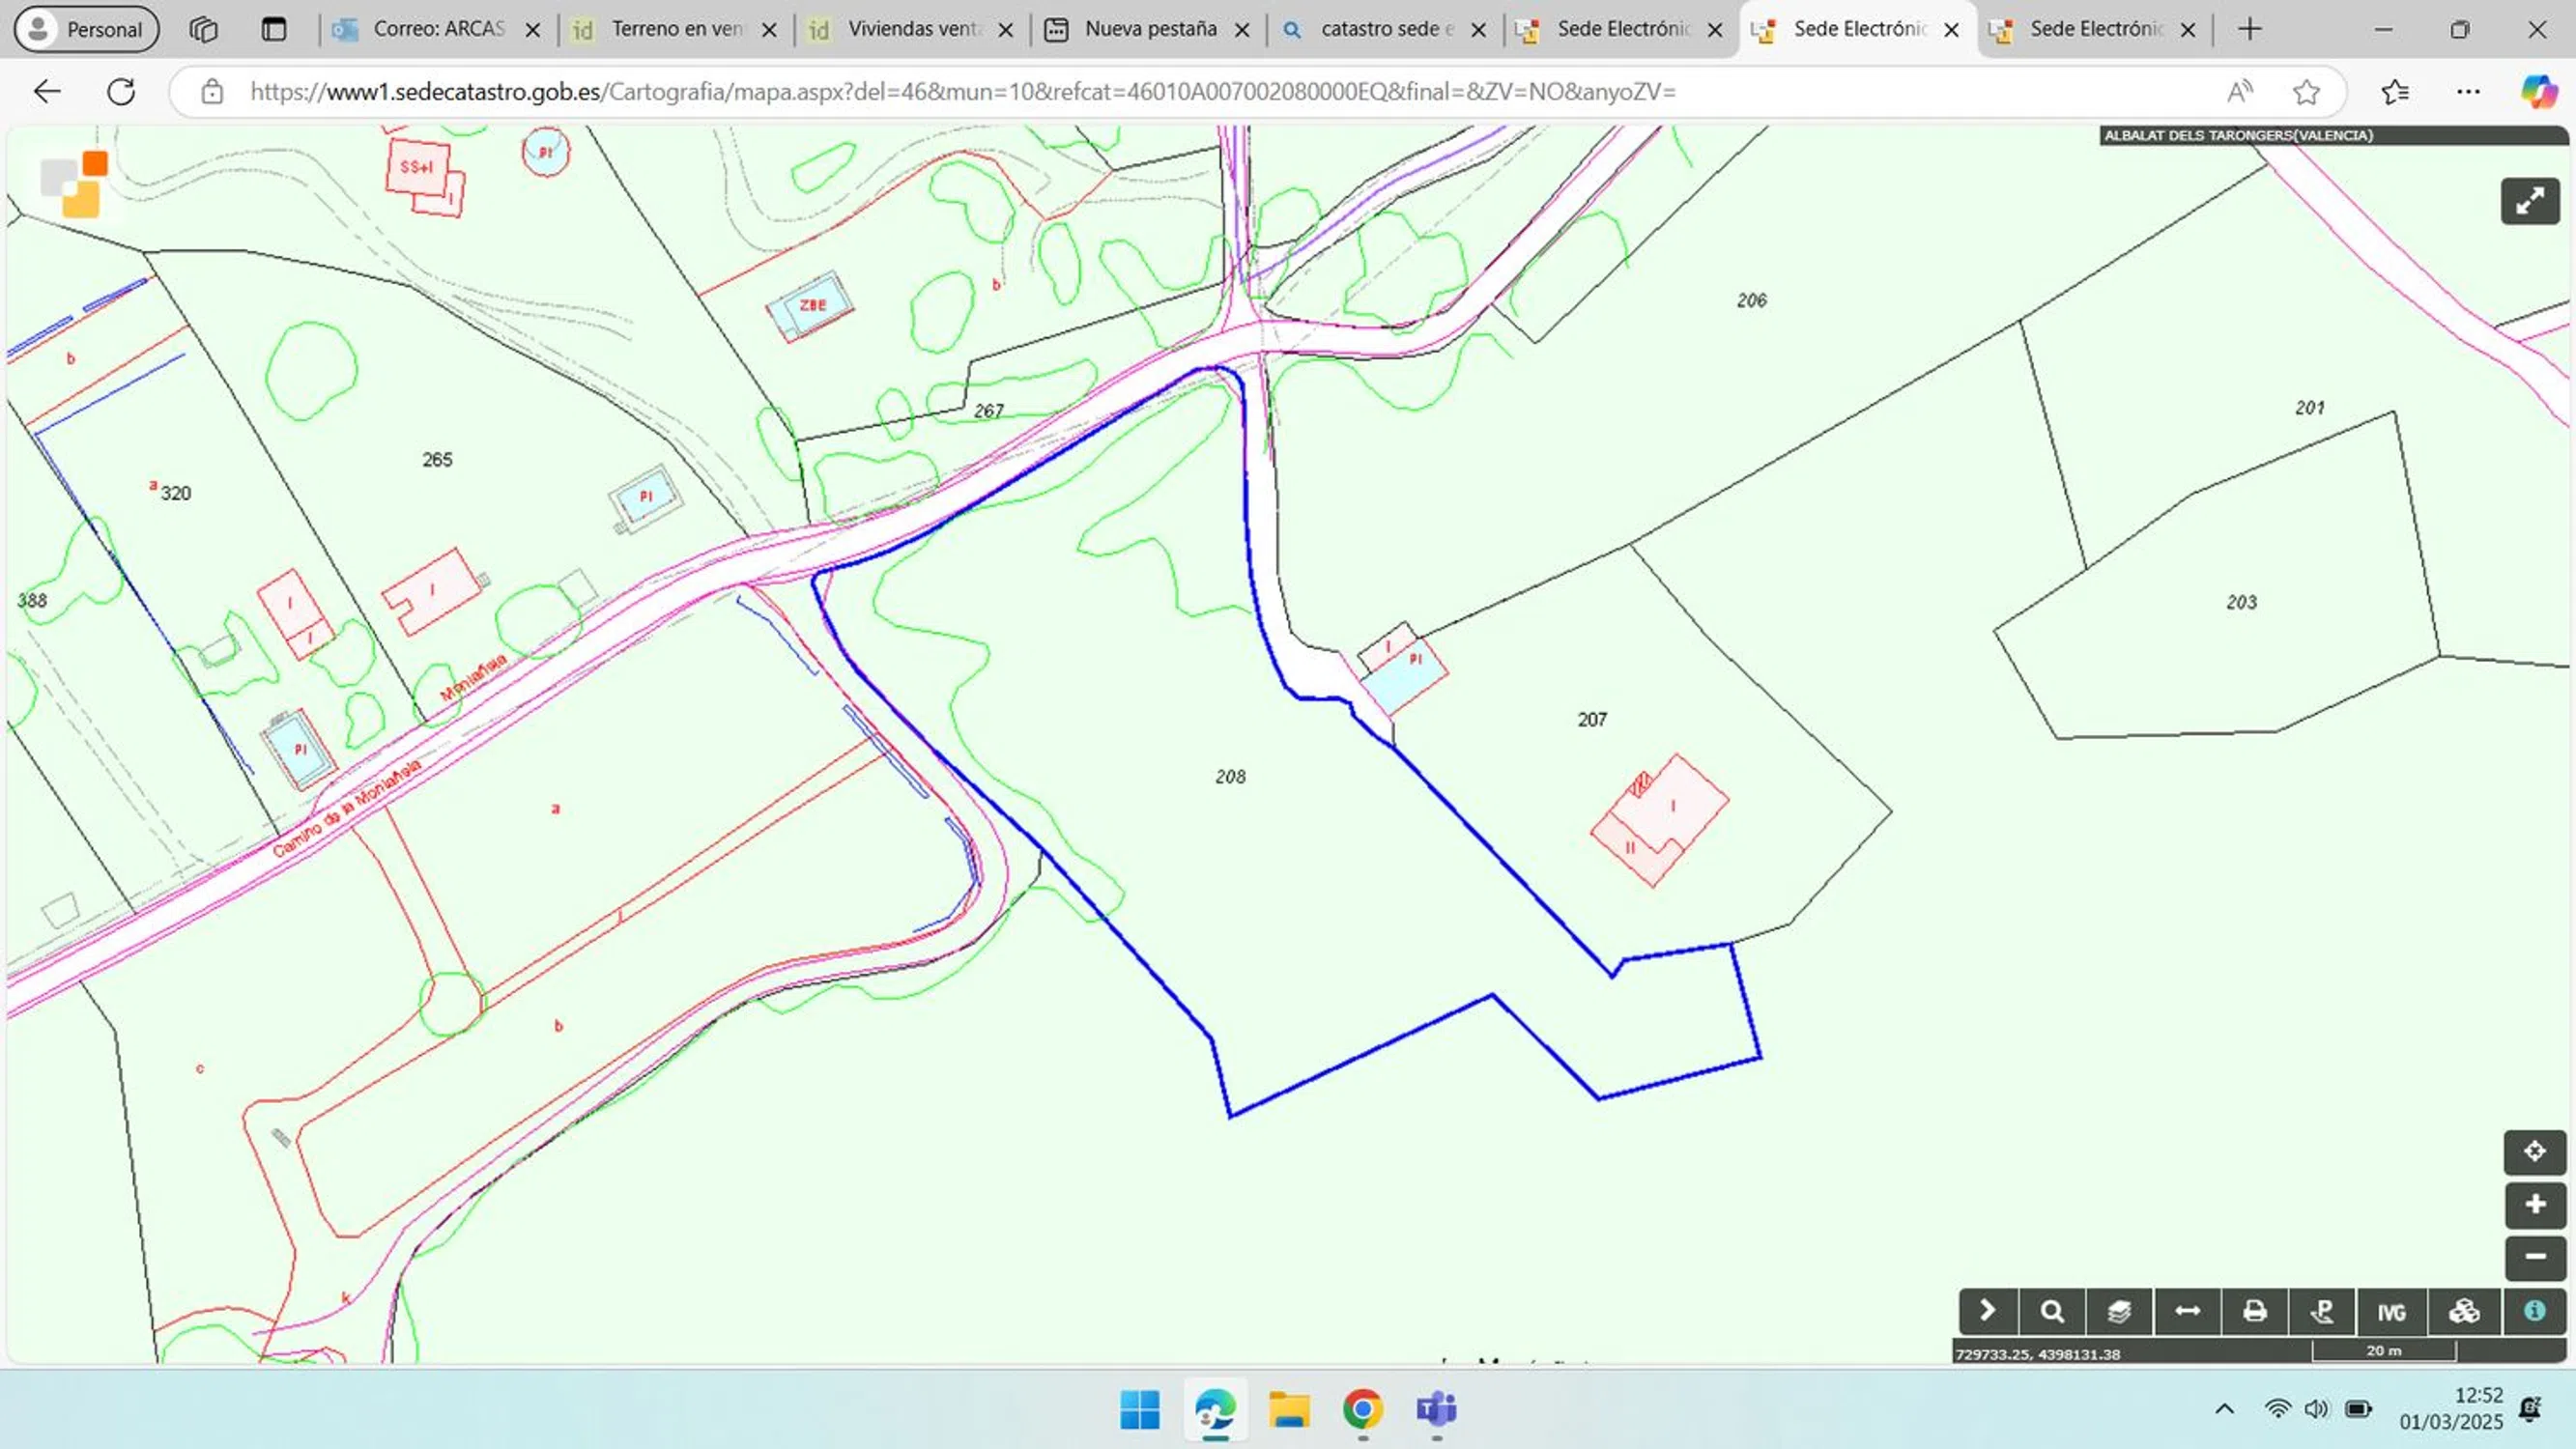Center map with crosshair locate button
This screenshot has width=2576, height=1449.
(x=2534, y=1152)
